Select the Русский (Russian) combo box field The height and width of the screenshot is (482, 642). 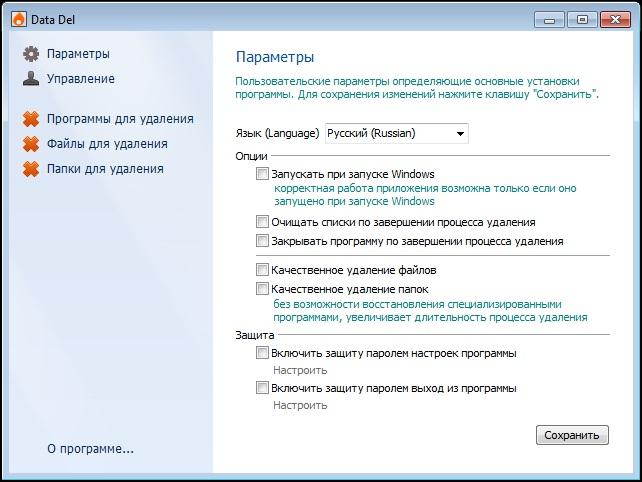tap(397, 134)
